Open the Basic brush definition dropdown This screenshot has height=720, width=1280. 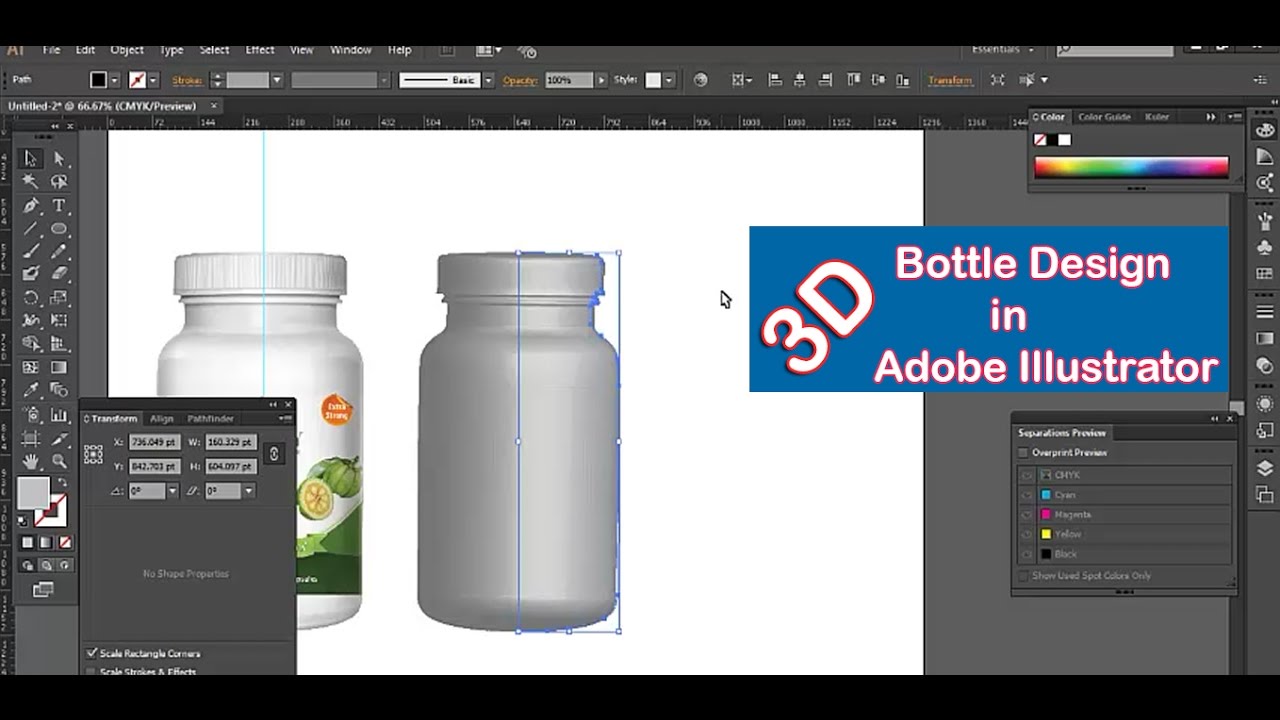(x=488, y=80)
